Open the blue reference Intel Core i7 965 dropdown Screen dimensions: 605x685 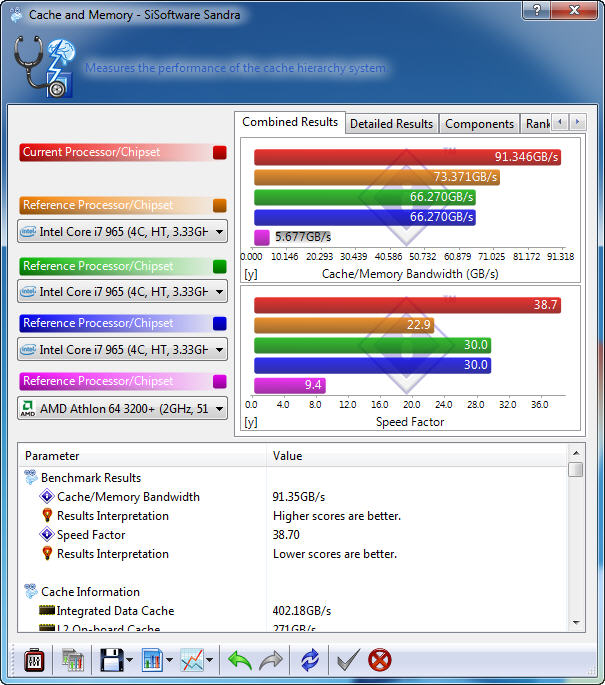coord(122,349)
